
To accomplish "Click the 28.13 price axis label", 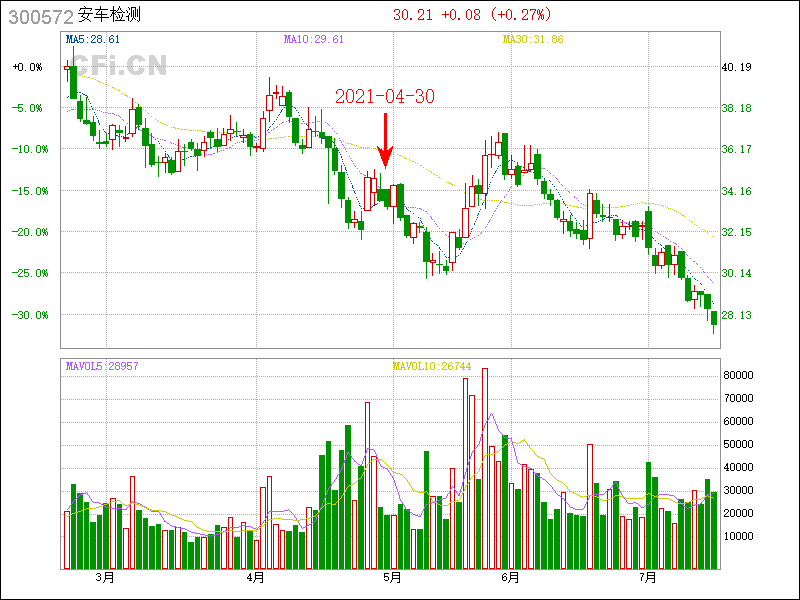I will tap(736, 314).
